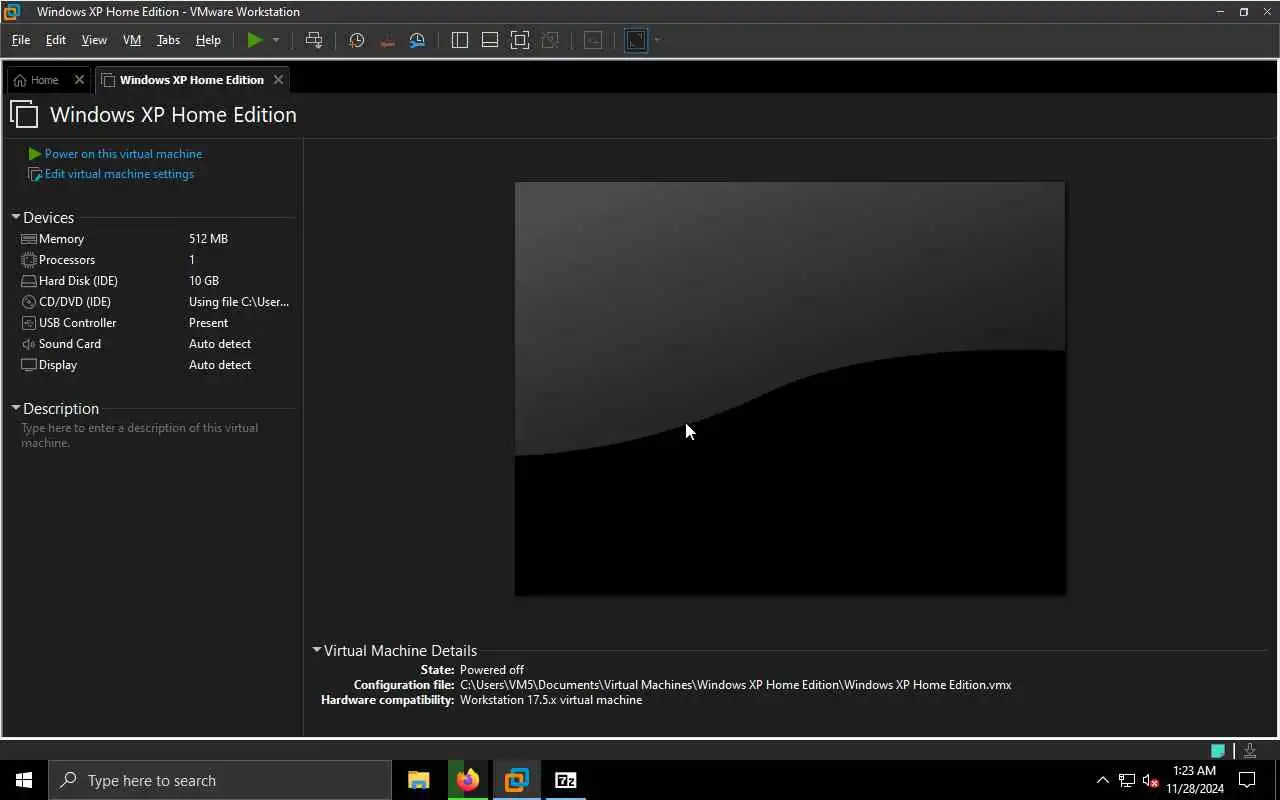The image size is (1280, 800).
Task: Click the download status bar icon
Action: pos(1250,750)
